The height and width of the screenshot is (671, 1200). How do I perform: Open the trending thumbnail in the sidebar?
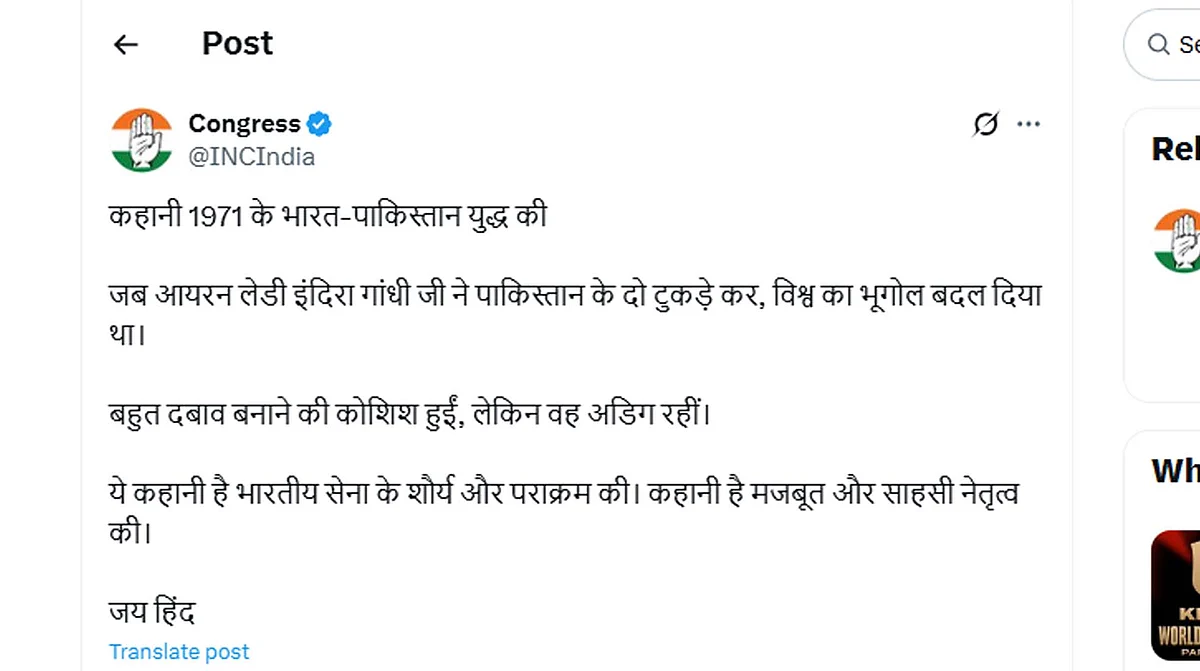pyautogui.click(x=1175, y=595)
